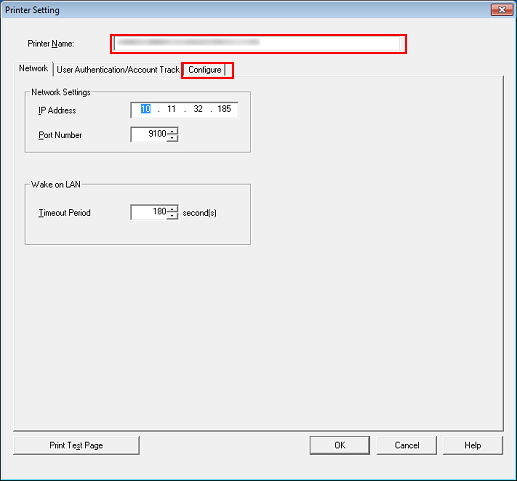Click the Cancel button
The image size is (517, 481).
pos(407,445)
